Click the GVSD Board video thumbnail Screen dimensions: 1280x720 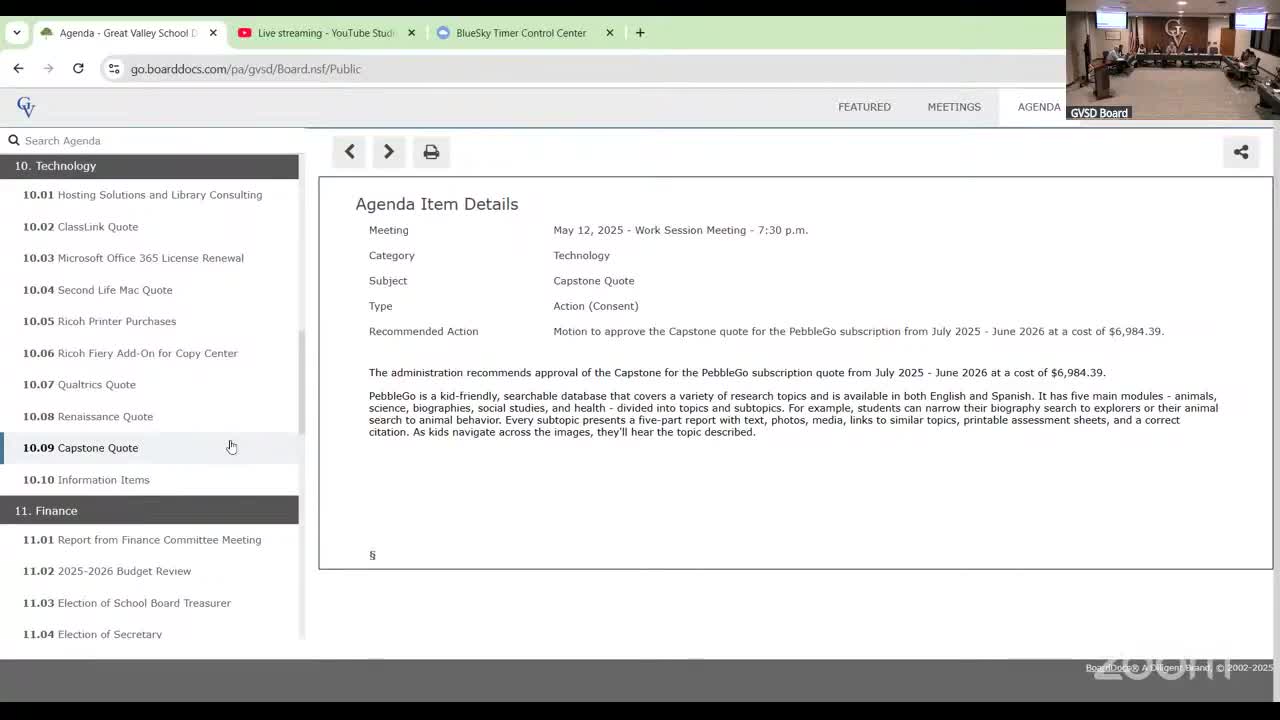[x=1172, y=60]
